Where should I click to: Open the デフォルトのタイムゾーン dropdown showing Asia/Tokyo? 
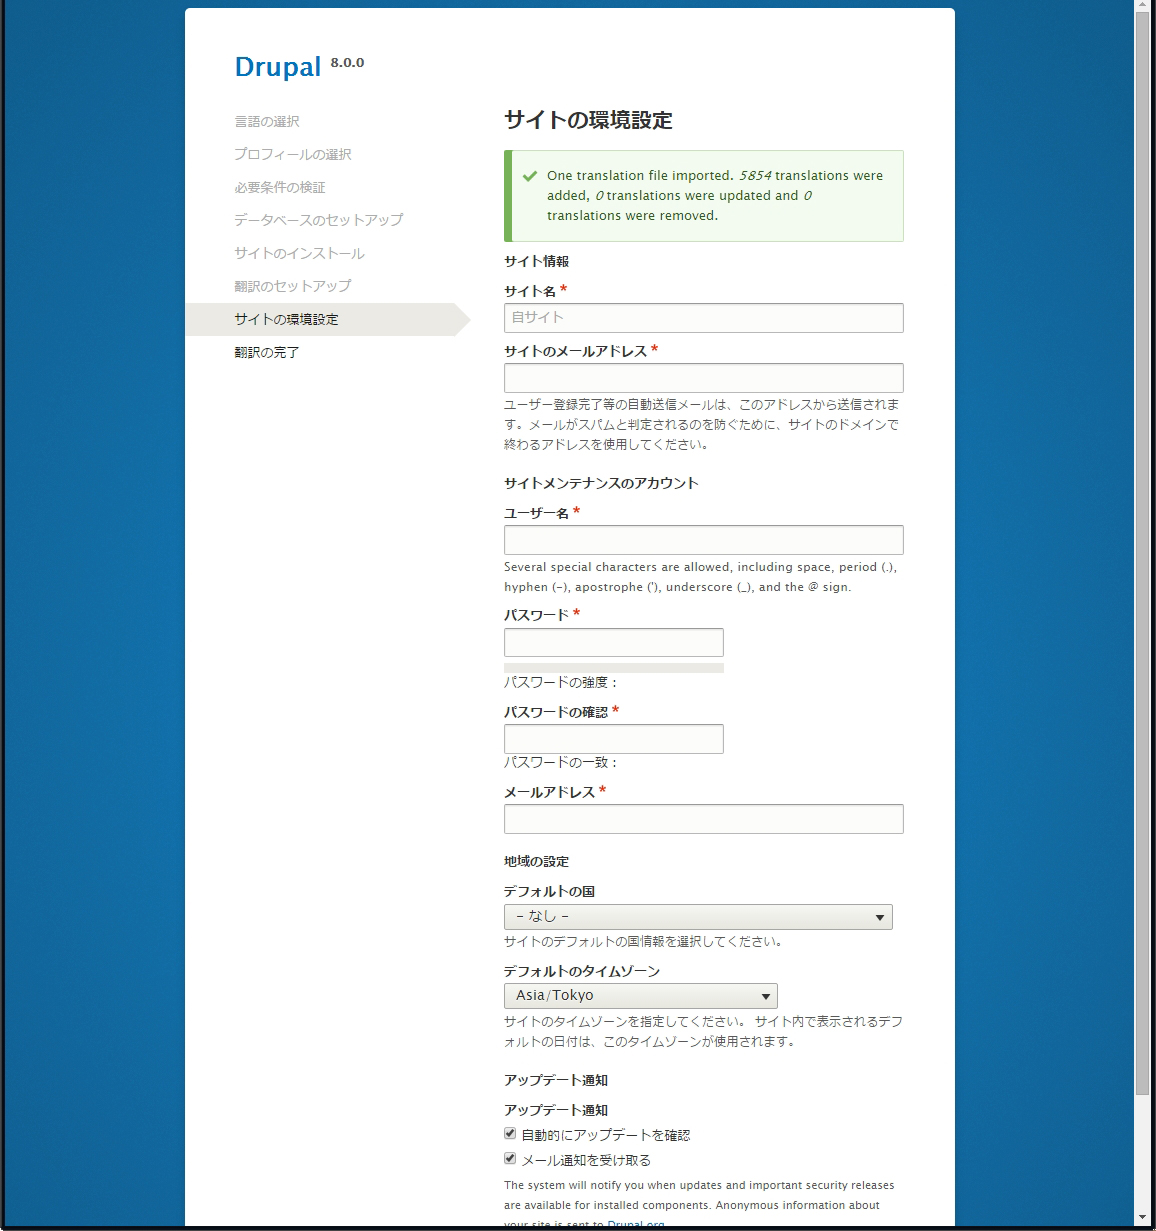(x=640, y=996)
